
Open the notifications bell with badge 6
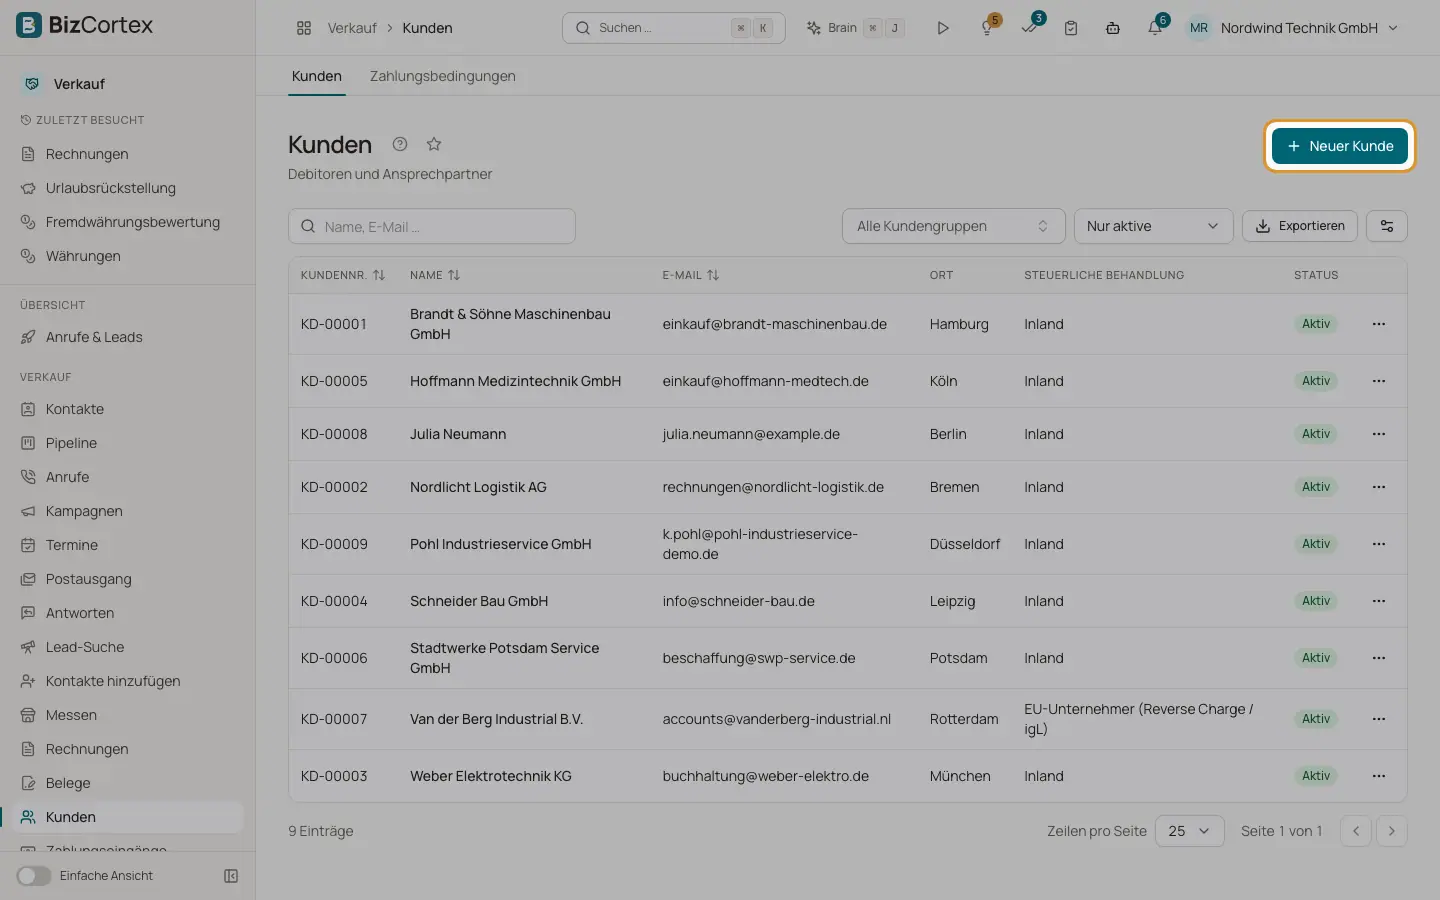[x=1155, y=28]
